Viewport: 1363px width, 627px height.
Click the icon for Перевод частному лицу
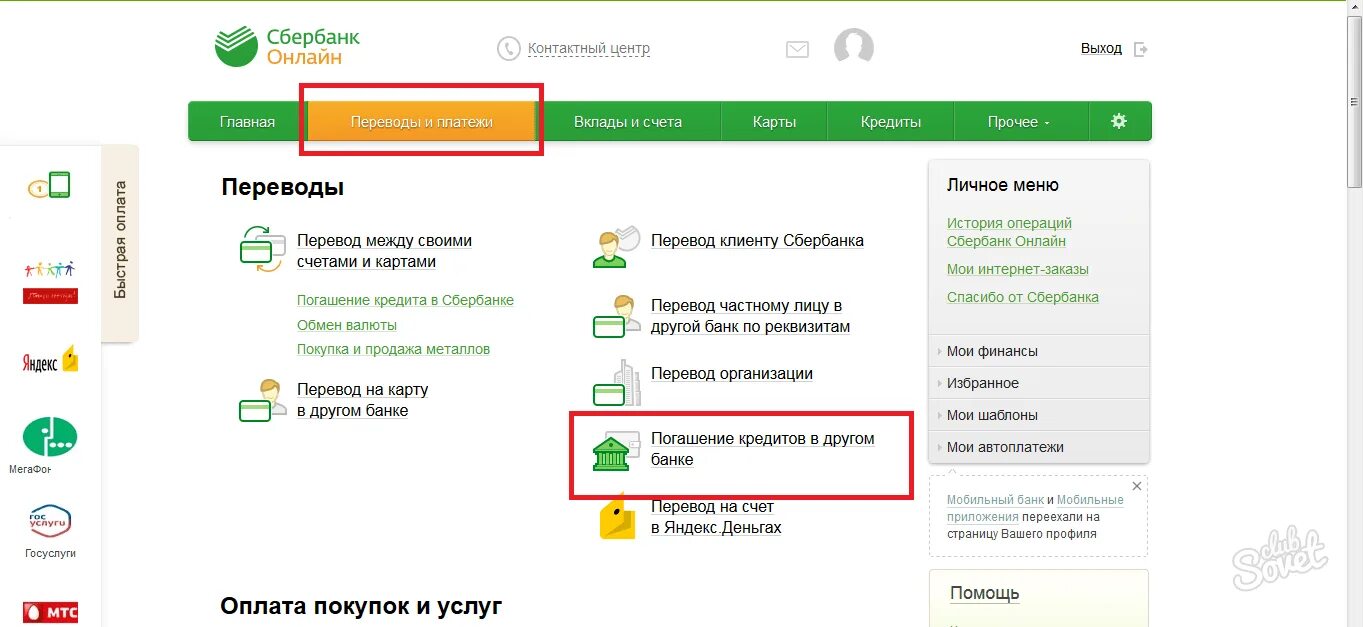pos(616,316)
